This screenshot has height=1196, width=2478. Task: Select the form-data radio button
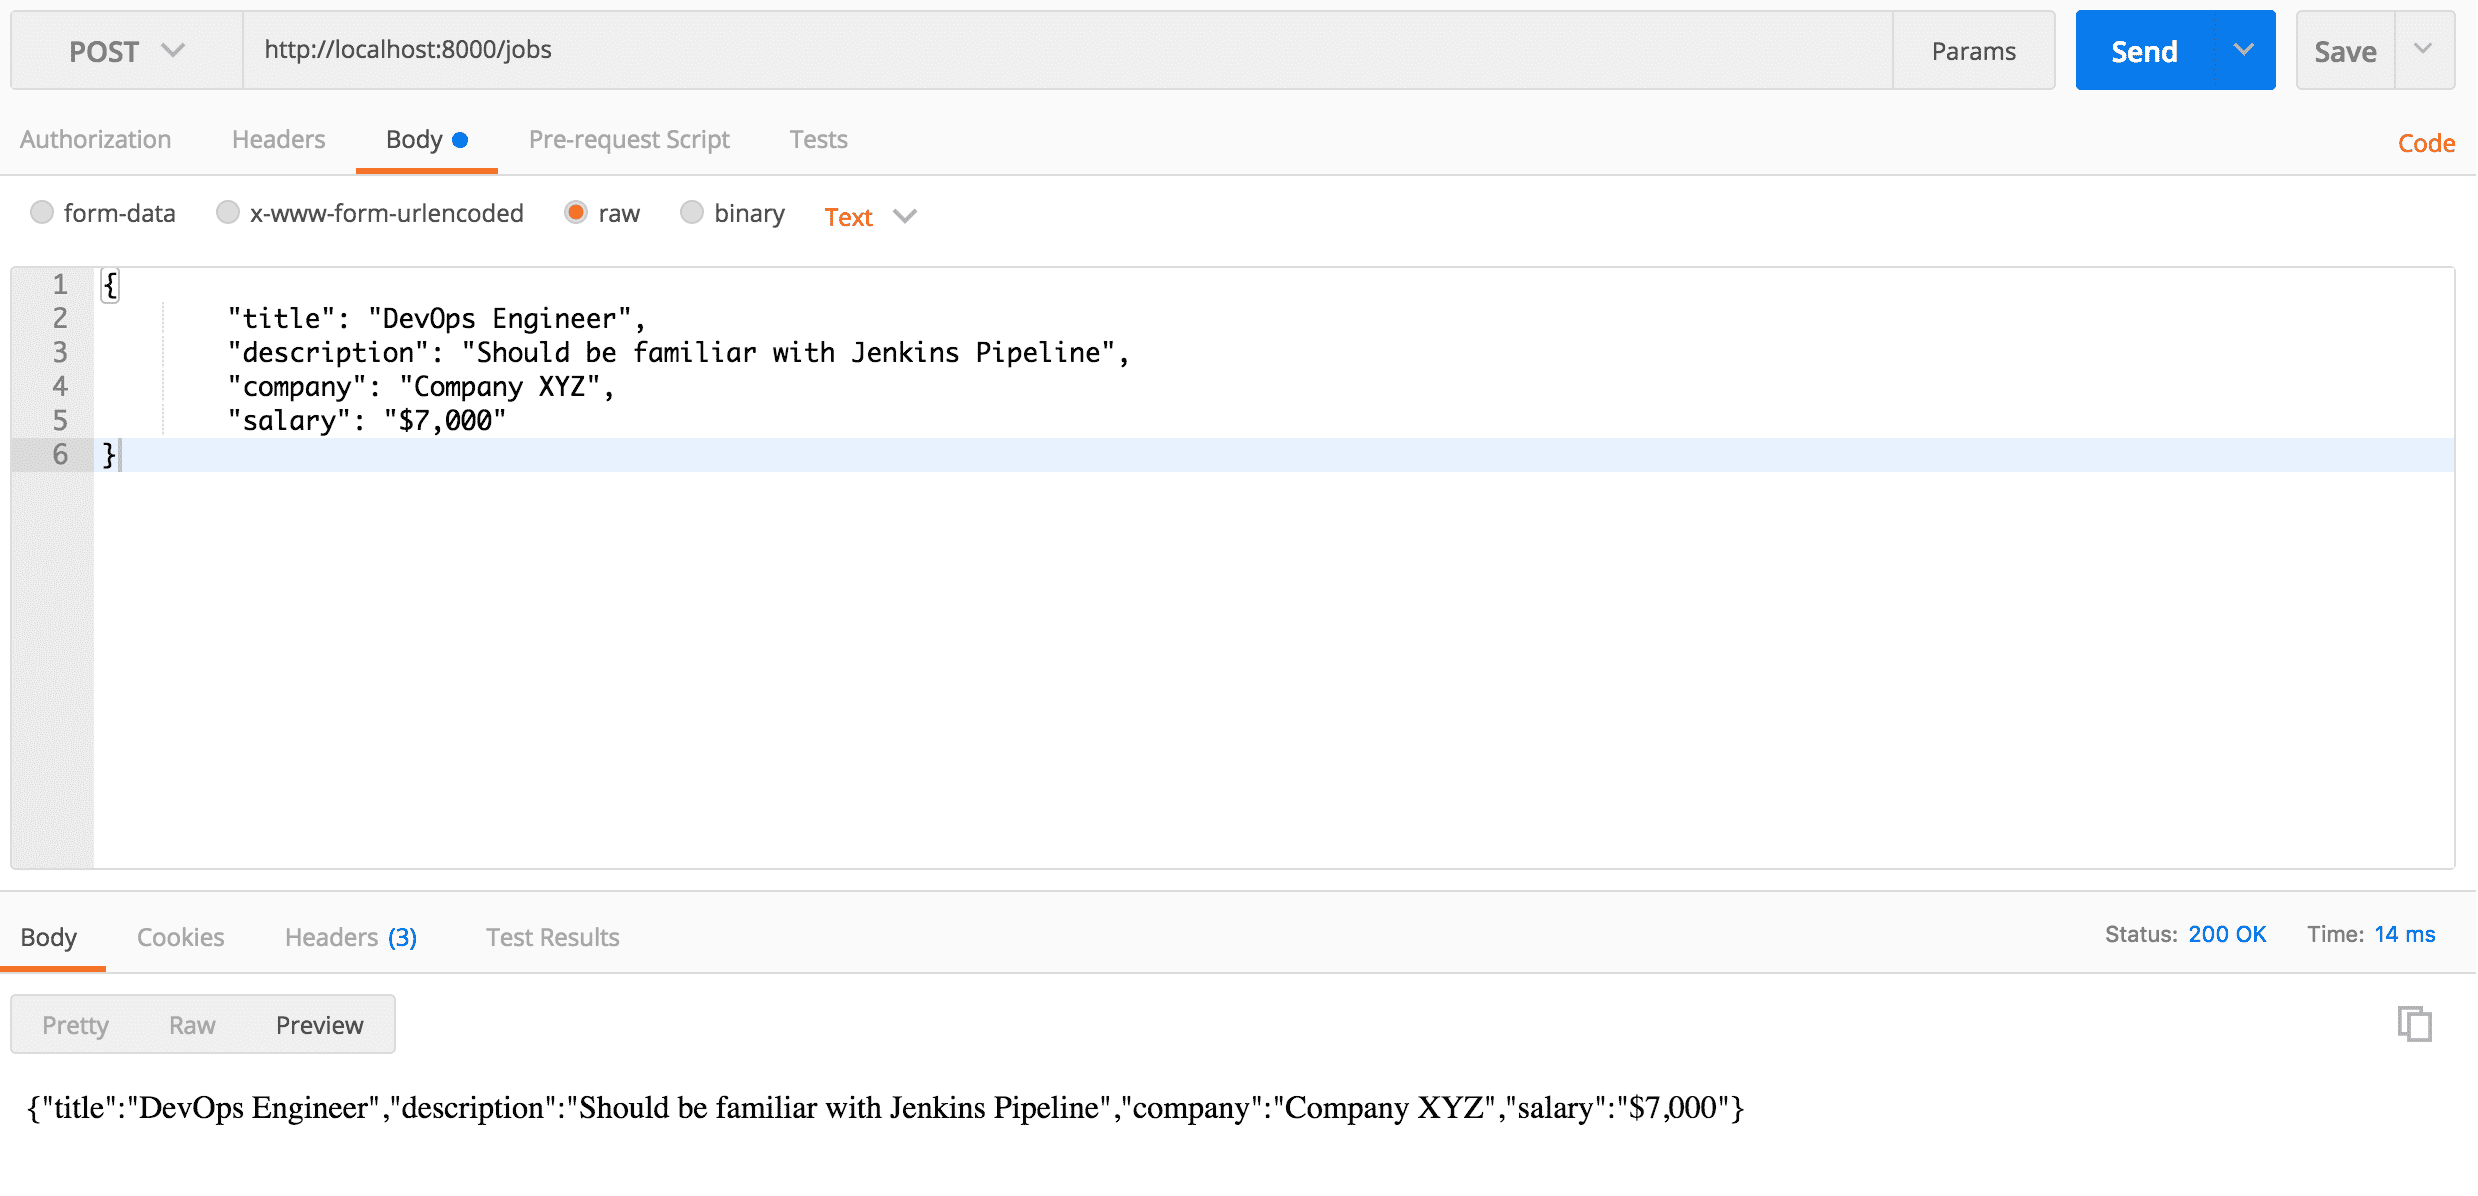[41, 212]
